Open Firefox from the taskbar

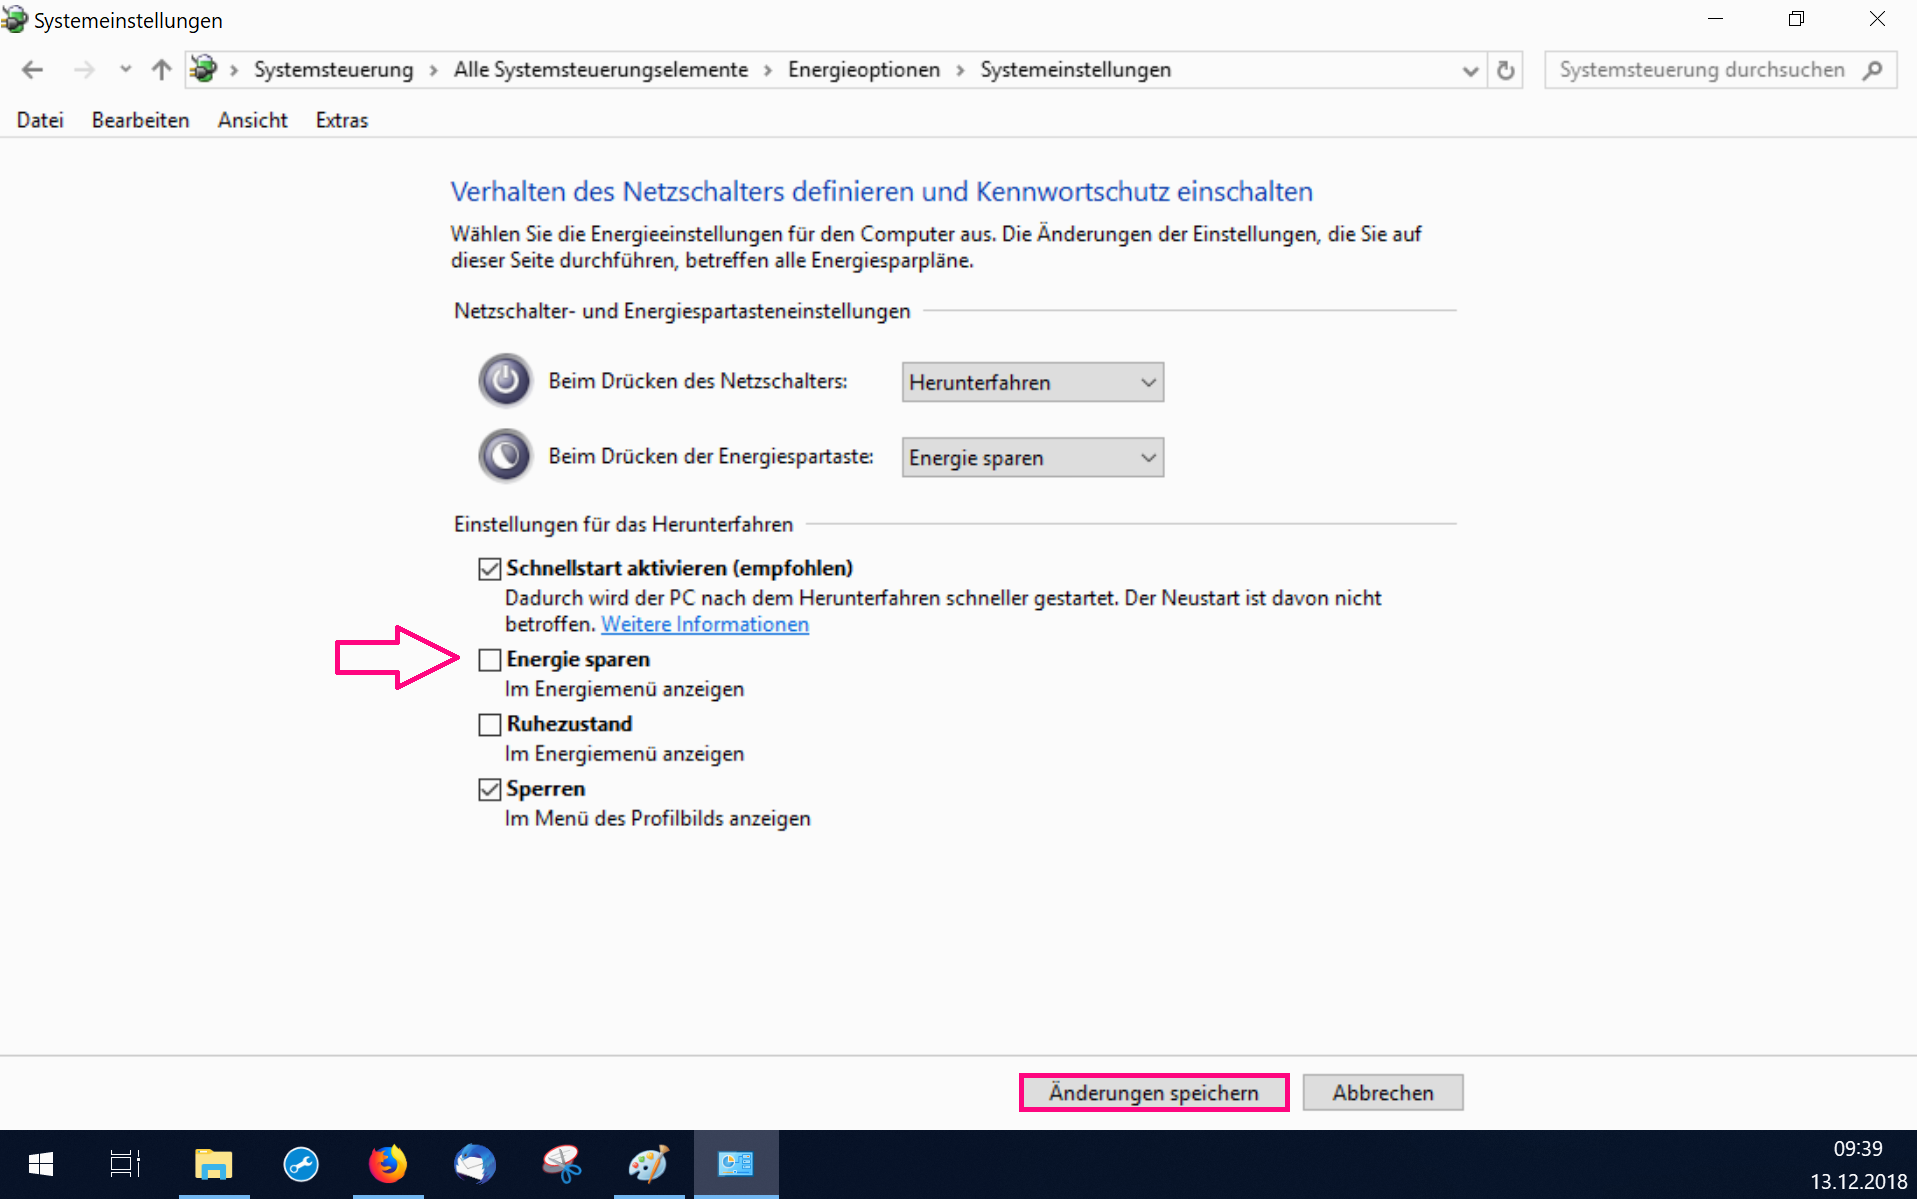click(x=387, y=1163)
